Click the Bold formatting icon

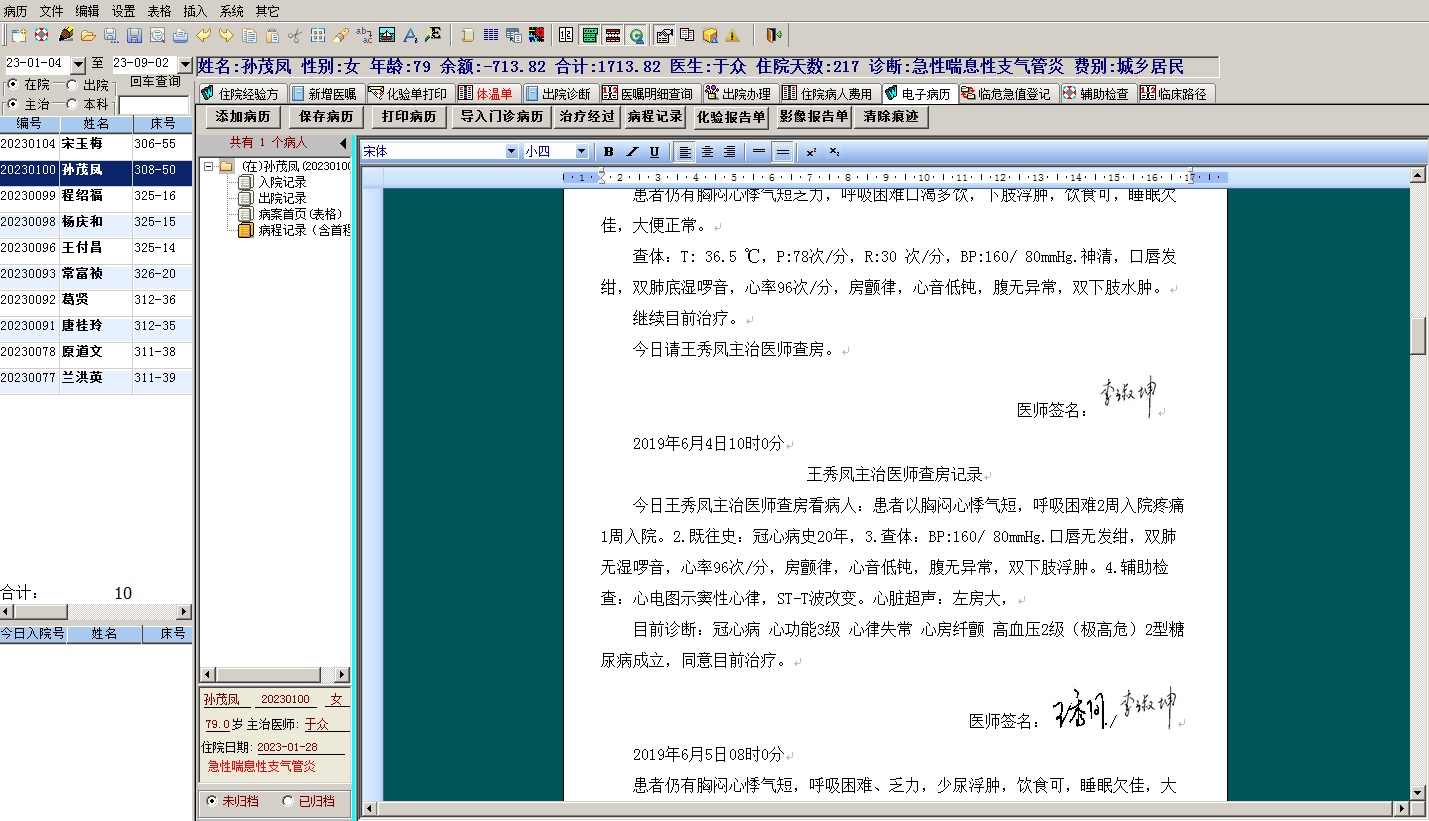coord(608,152)
